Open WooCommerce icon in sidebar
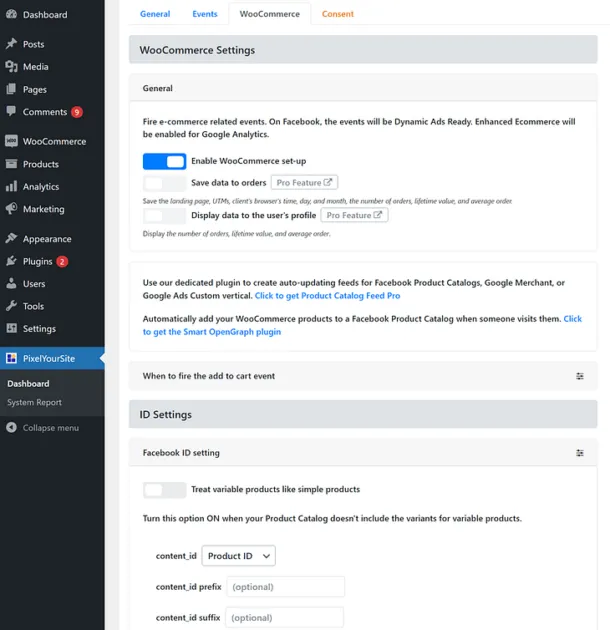 (11, 141)
